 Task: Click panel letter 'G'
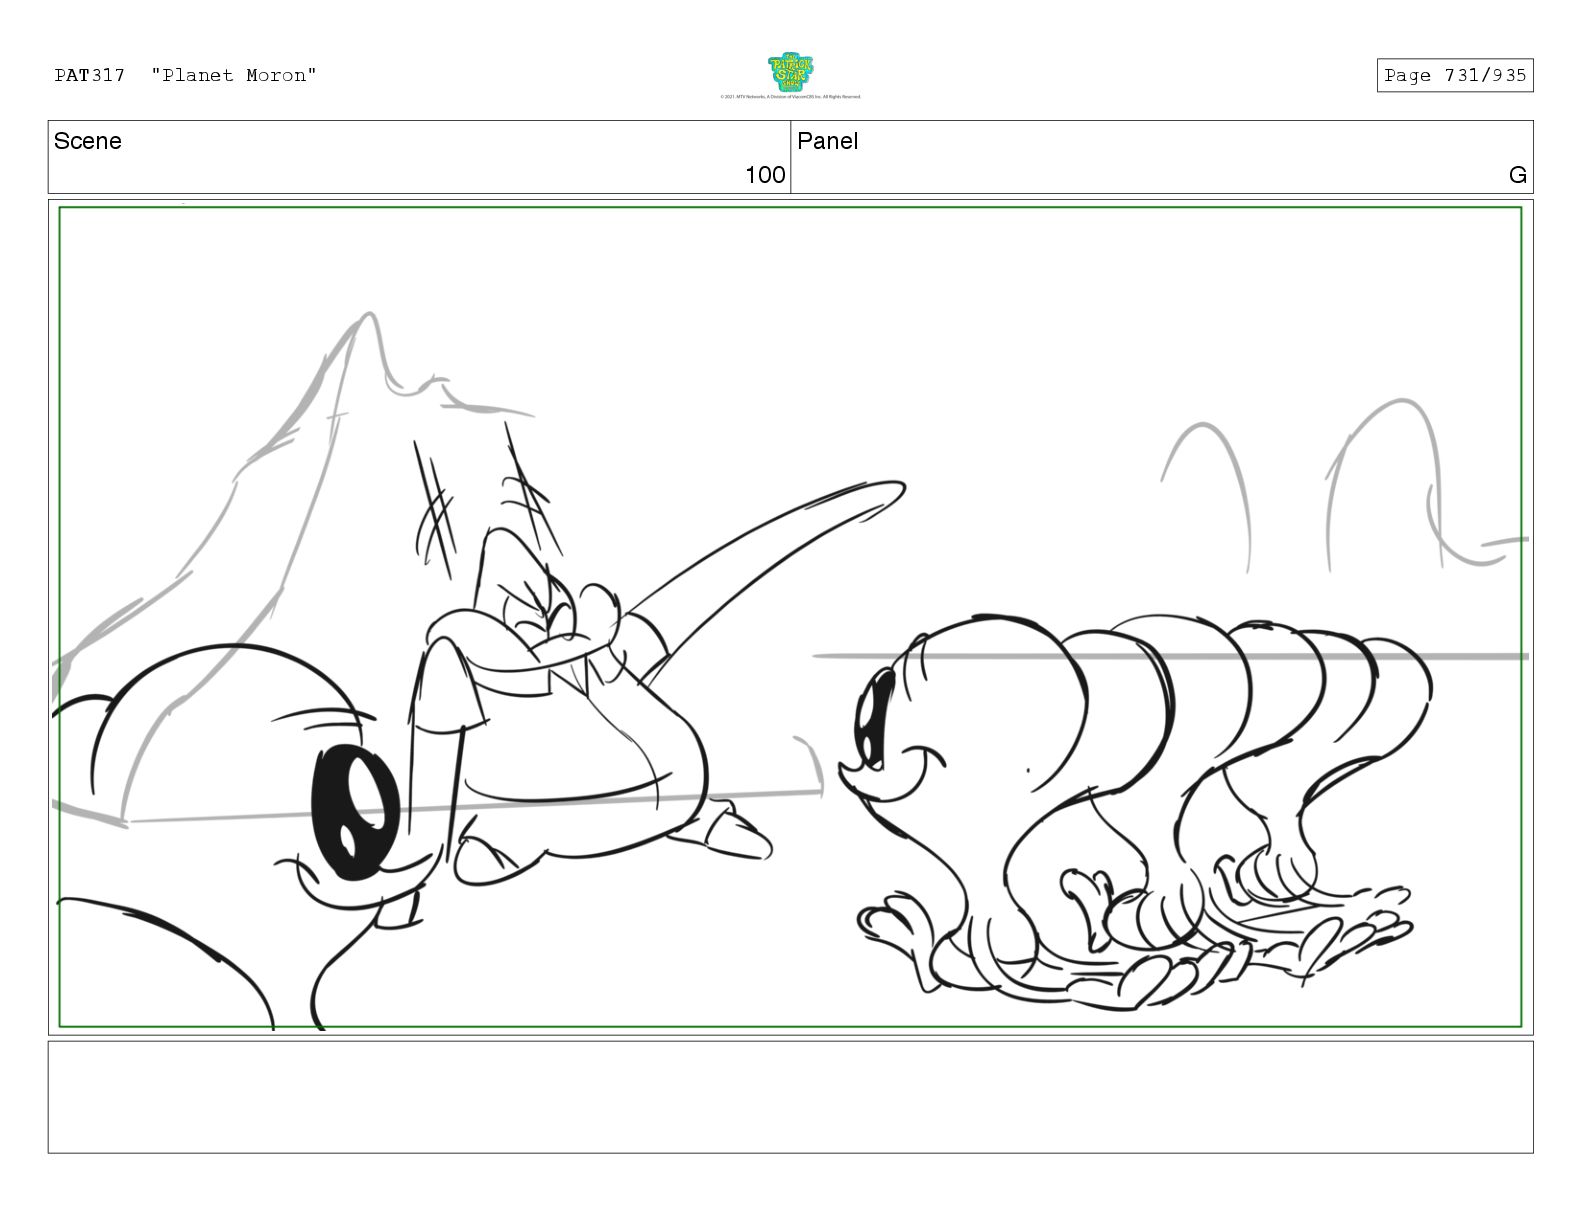pos(1517,175)
